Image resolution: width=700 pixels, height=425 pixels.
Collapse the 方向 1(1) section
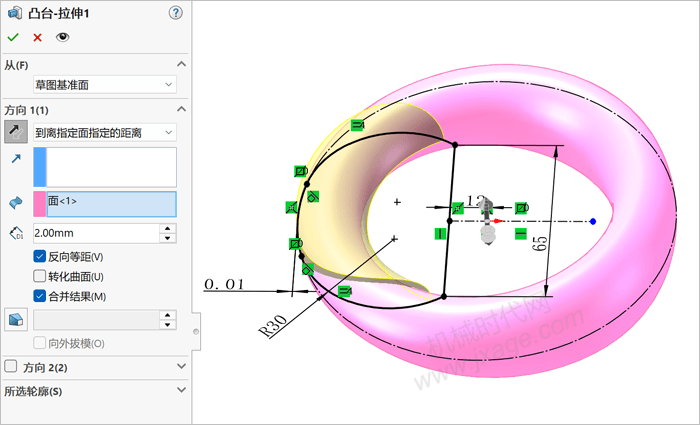click(x=181, y=109)
